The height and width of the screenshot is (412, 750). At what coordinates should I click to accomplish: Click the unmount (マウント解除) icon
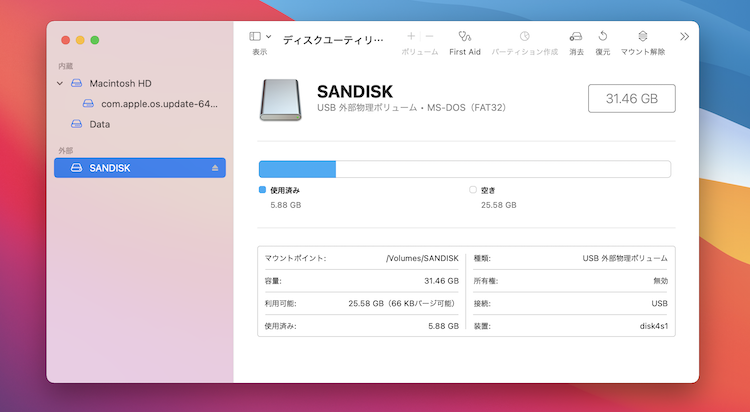pyautogui.click(x=643, y=36)
